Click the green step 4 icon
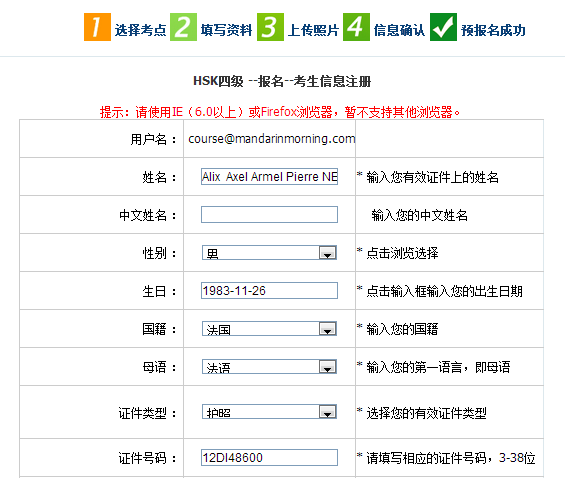Image resolution: width=565 pixels, height=478 pixels. (x=356, y=27)
